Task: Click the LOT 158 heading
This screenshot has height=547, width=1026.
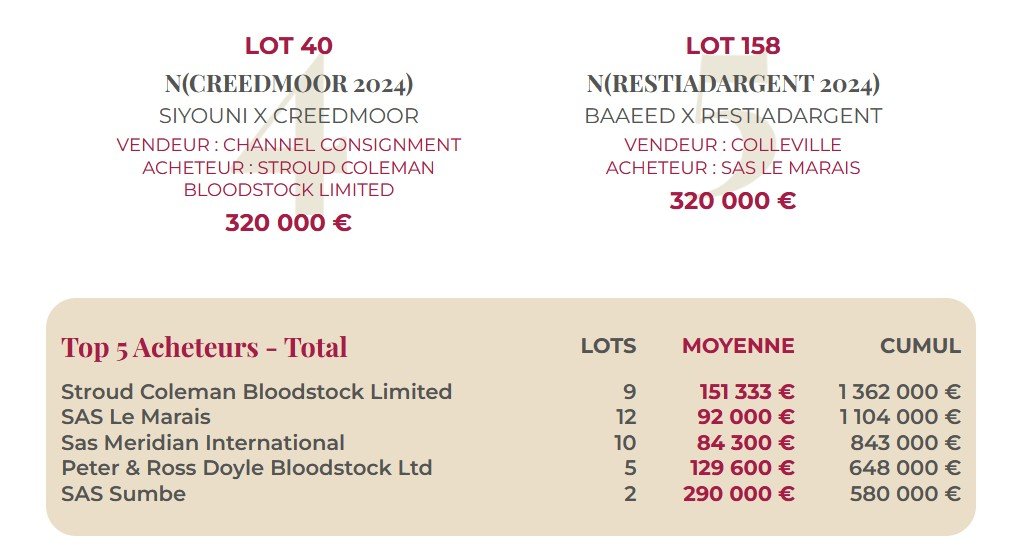Action: click(x=733, y=46)
